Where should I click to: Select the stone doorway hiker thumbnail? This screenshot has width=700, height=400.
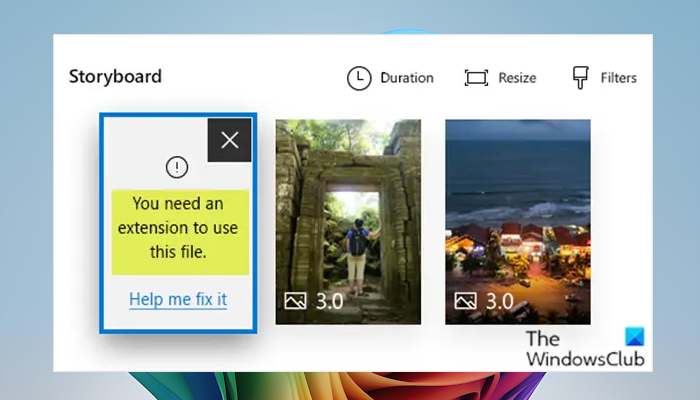tap(348, 222)
